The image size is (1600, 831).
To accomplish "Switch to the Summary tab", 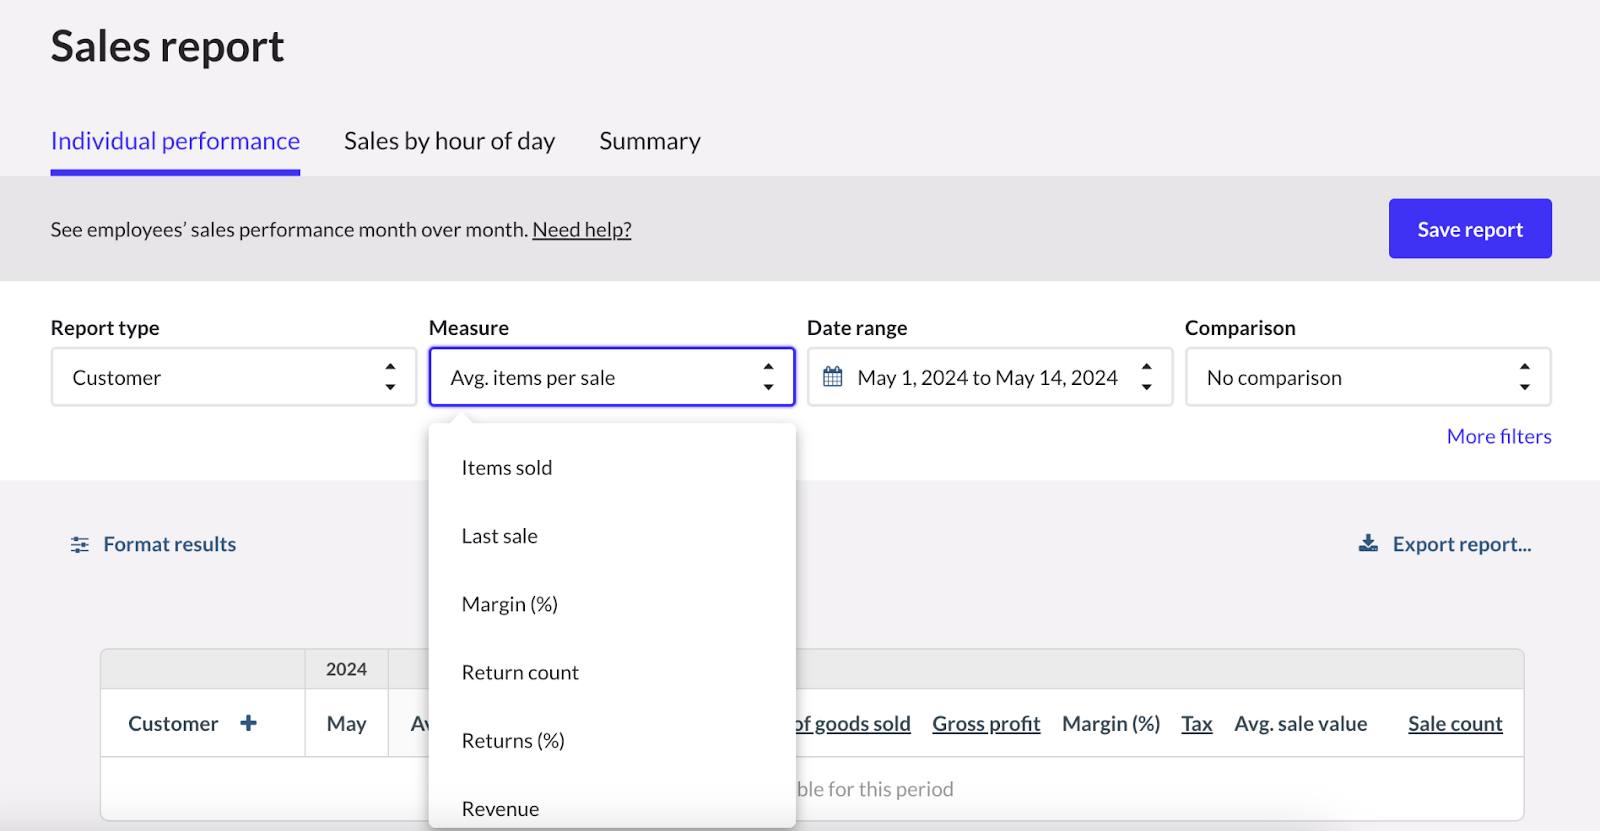I will click(649, 141).
